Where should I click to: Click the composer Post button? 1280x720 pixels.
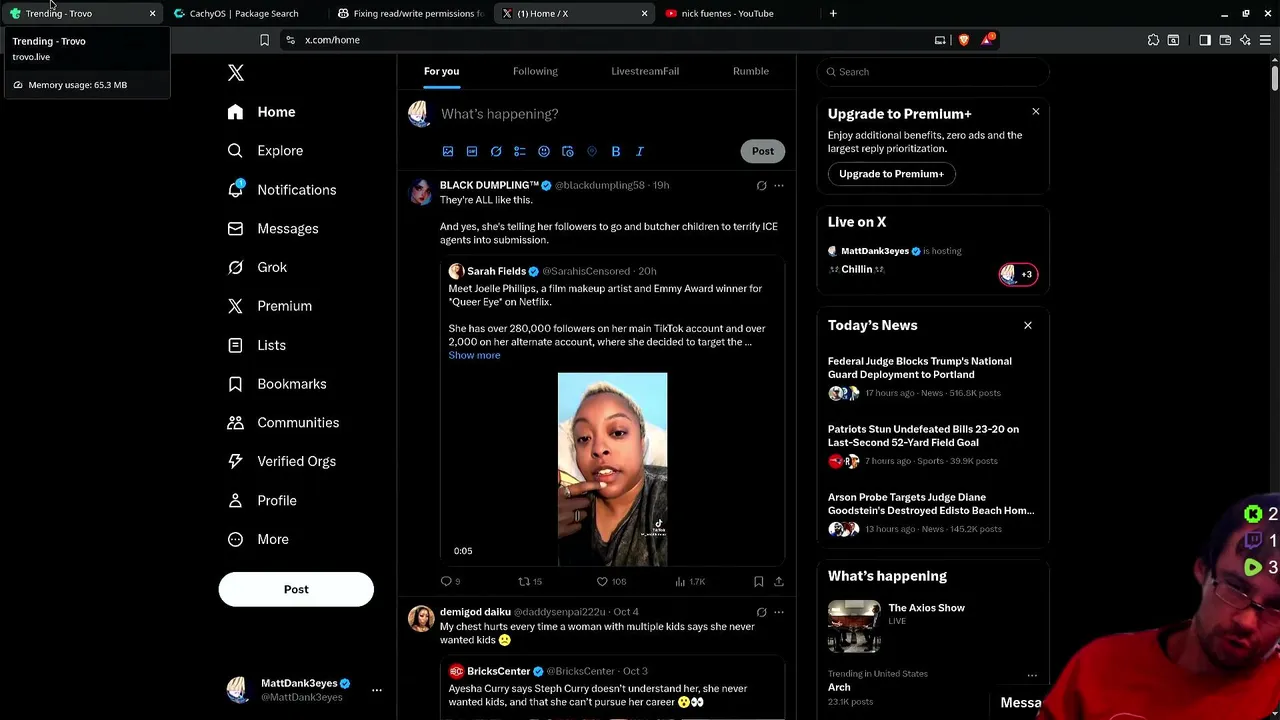(763, 151)
